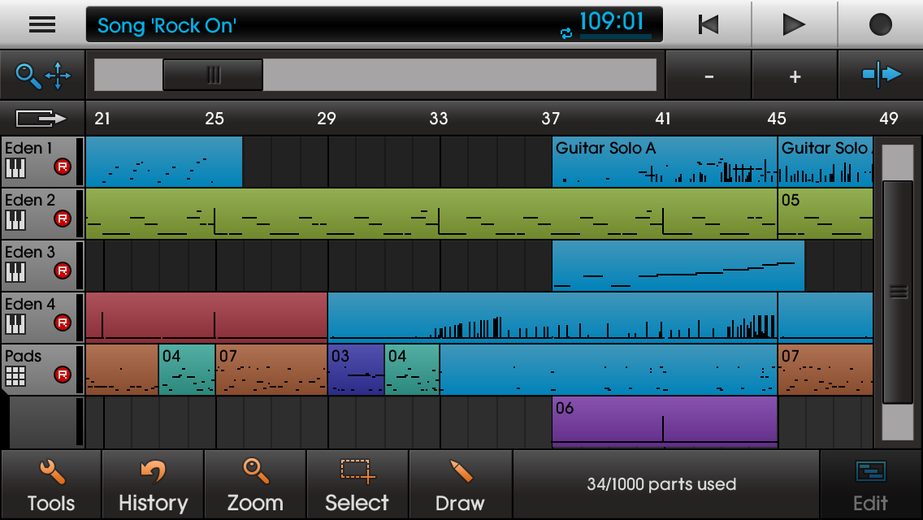
Task: Toggle record arm on Eden 4
Action: coord(62,322)
